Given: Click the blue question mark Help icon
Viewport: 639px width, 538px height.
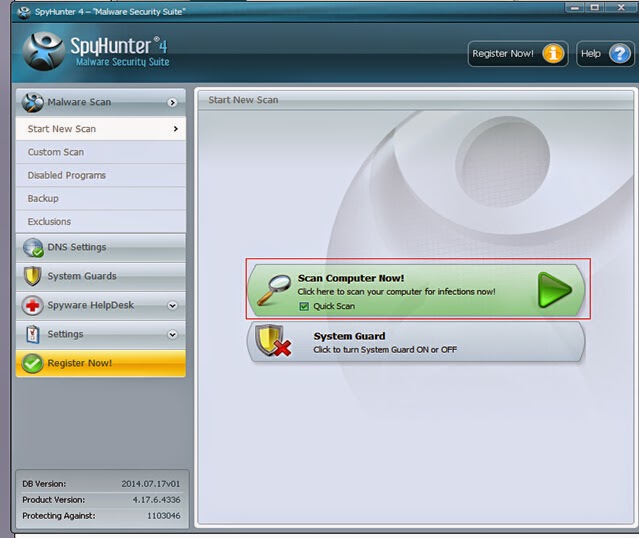Looking at the screenshot, I should pos(619,53).
